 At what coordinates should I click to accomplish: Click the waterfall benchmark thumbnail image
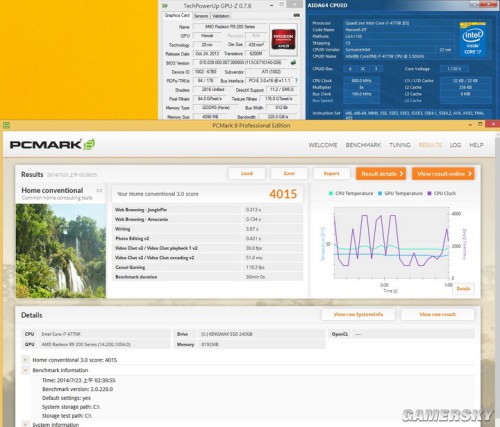61,251
